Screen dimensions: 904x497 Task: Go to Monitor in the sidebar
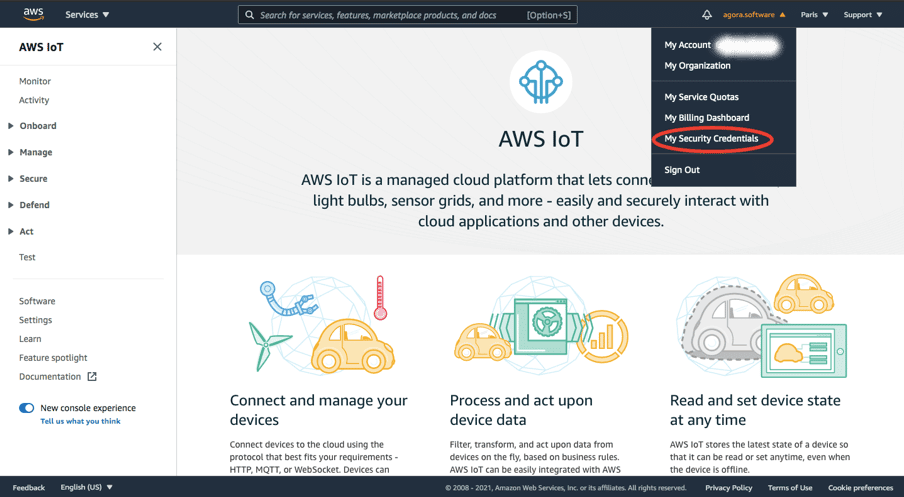(35, 81)
